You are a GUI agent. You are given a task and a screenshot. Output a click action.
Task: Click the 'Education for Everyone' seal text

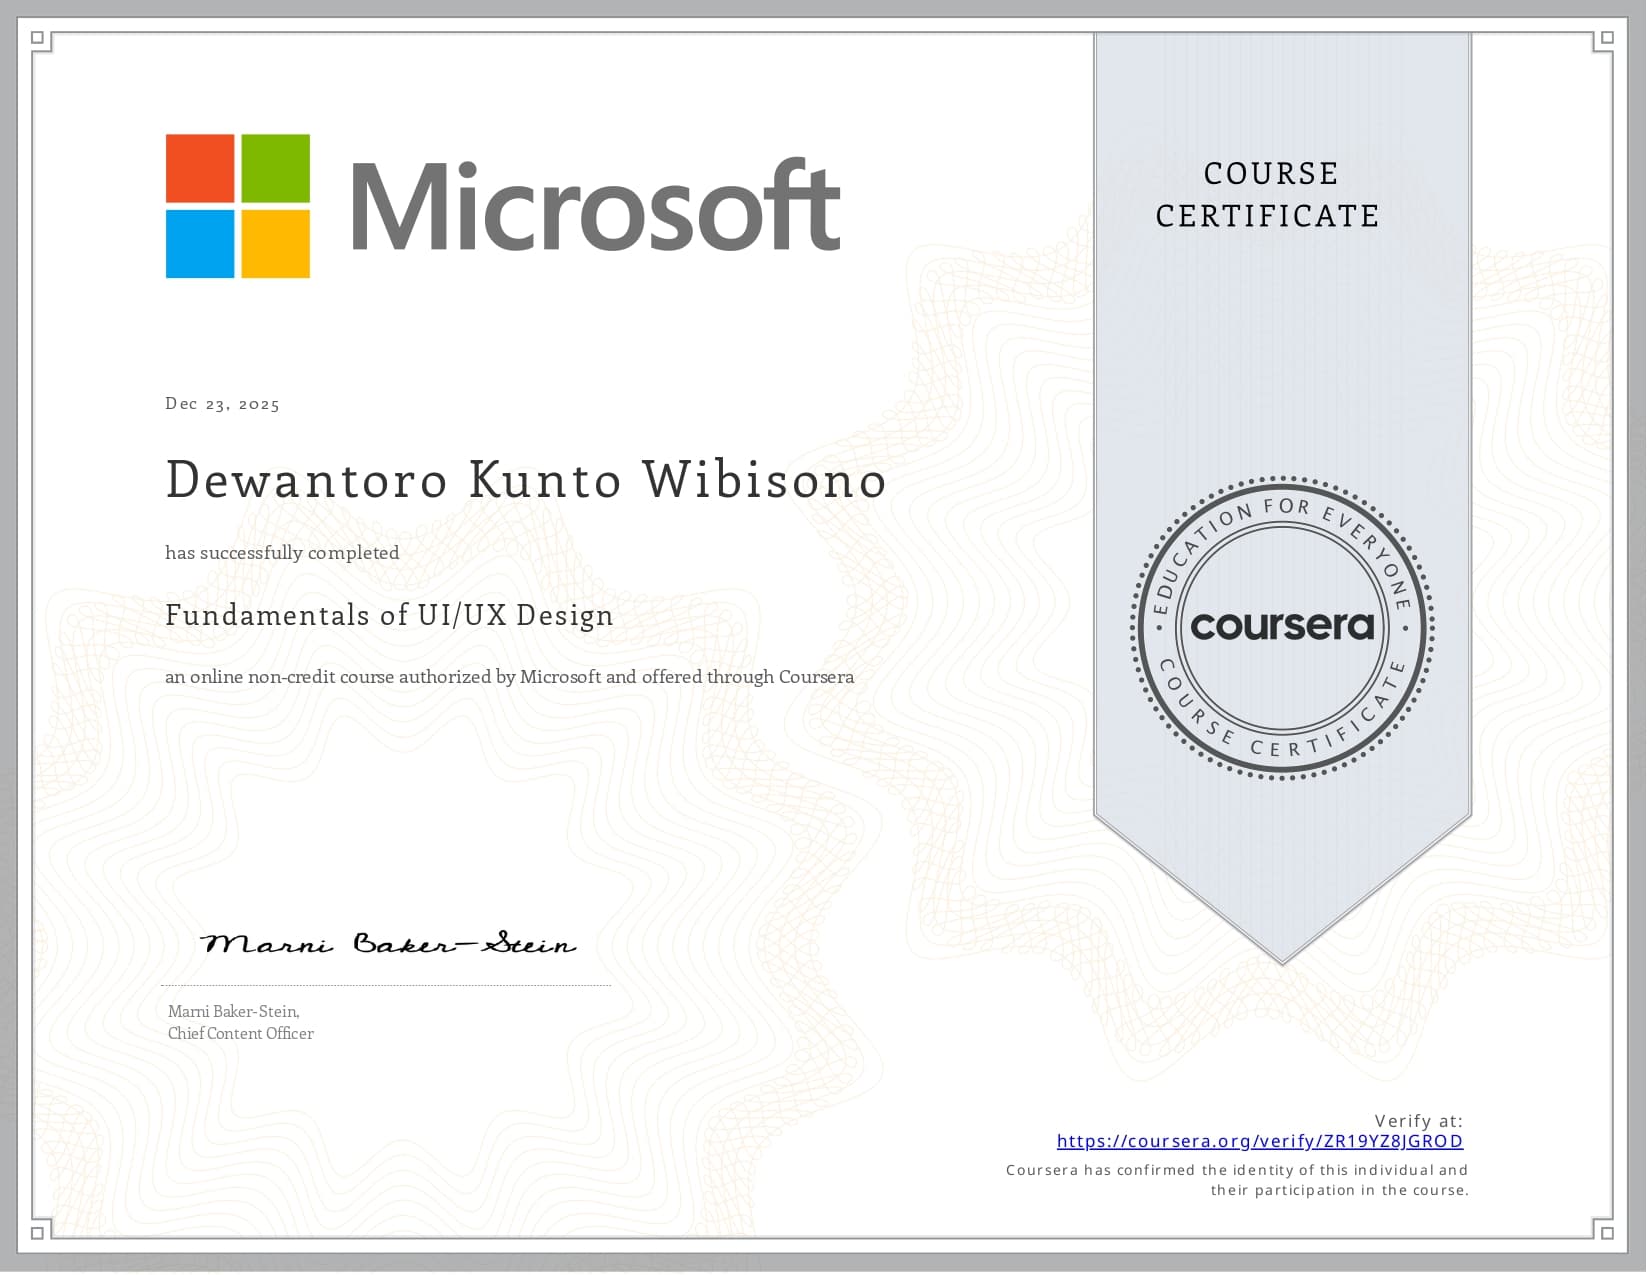1283,514
